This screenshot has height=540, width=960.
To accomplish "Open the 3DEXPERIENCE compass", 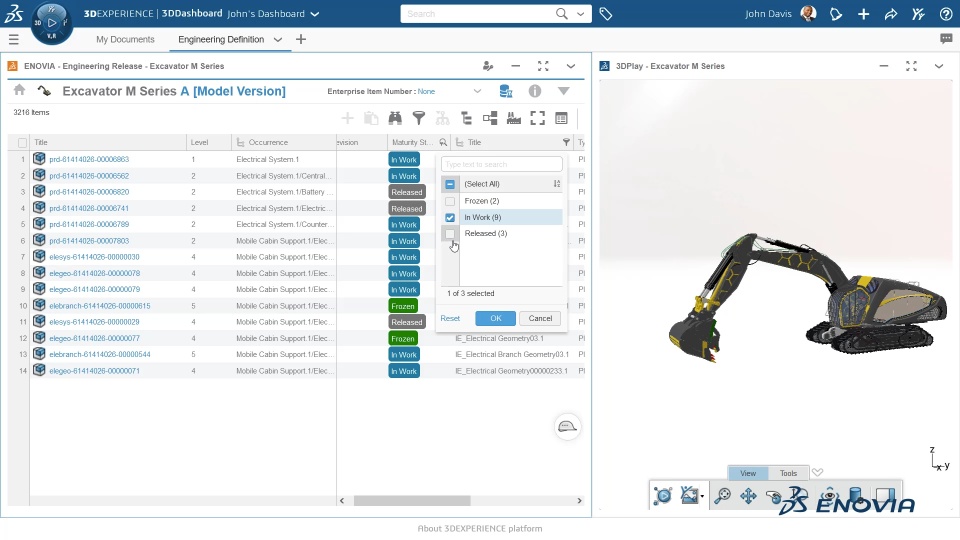I will (x=51, y=23).
